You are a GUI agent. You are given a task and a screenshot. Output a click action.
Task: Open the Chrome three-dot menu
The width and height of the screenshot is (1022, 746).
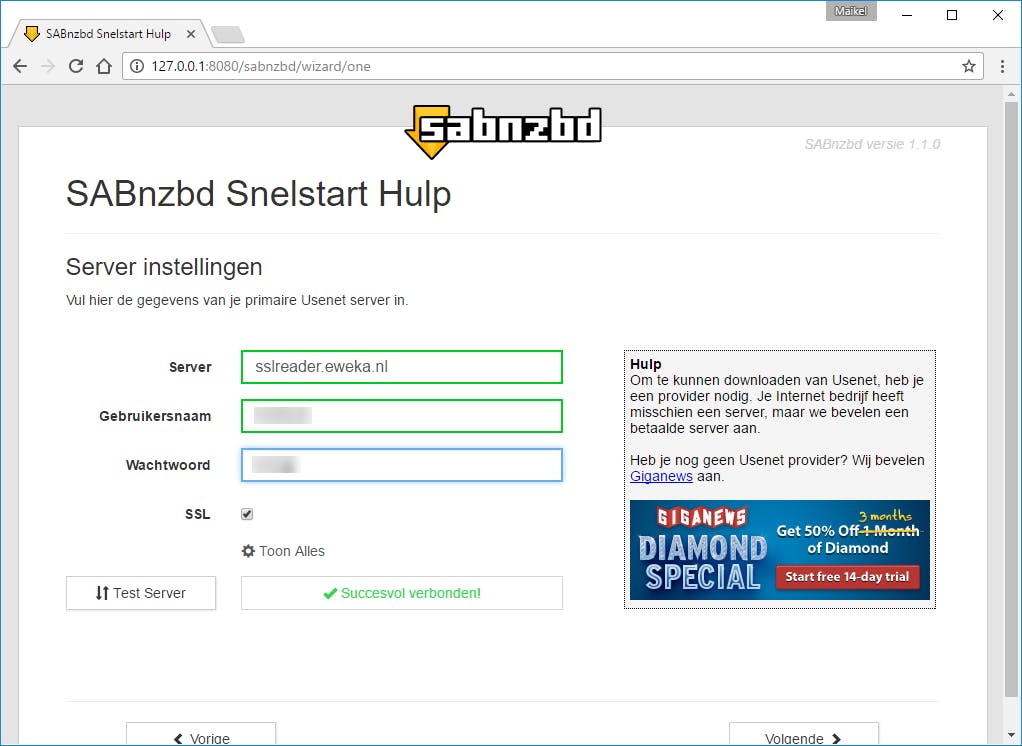pos(1002,66)
